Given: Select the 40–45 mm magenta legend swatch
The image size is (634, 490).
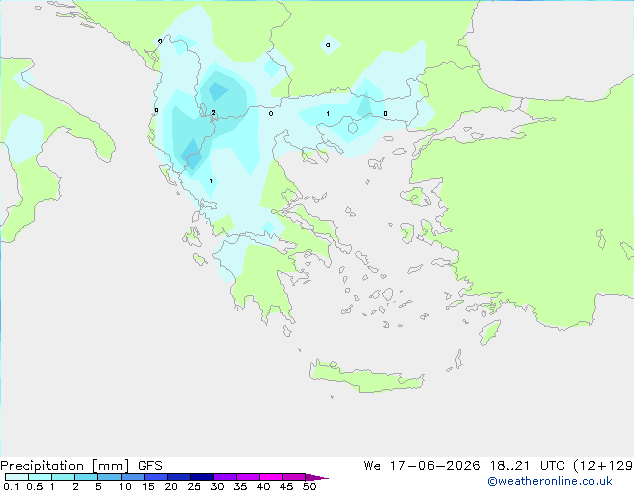Looking at the screenshot, I should [271, 477].
